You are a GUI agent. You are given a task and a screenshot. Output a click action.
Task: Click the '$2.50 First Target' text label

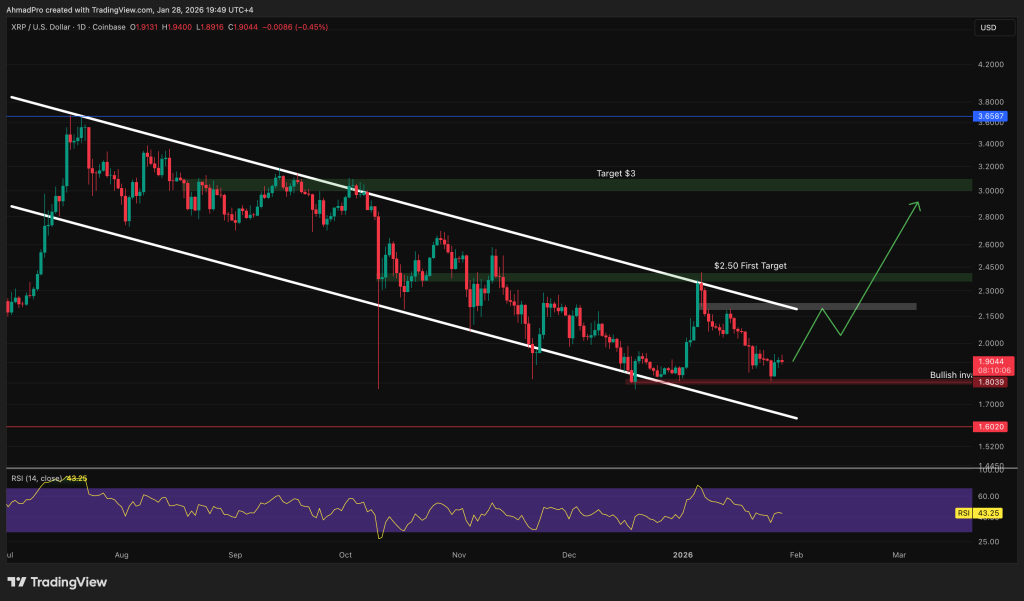click(750, 266)
